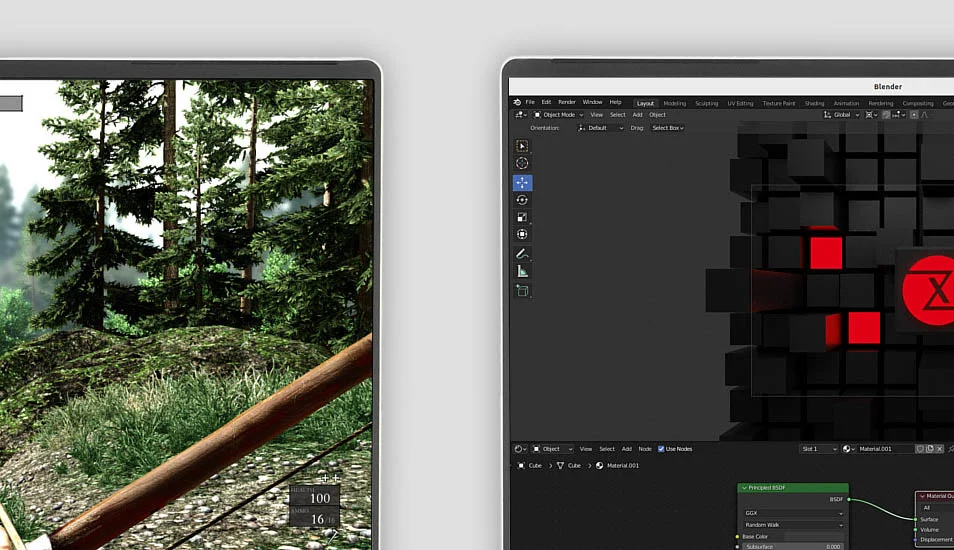This screenshot has width=954, height=550.
Task: Select the 3D Cursor tool
Action: pyautogui.click(x=522, y=163)
